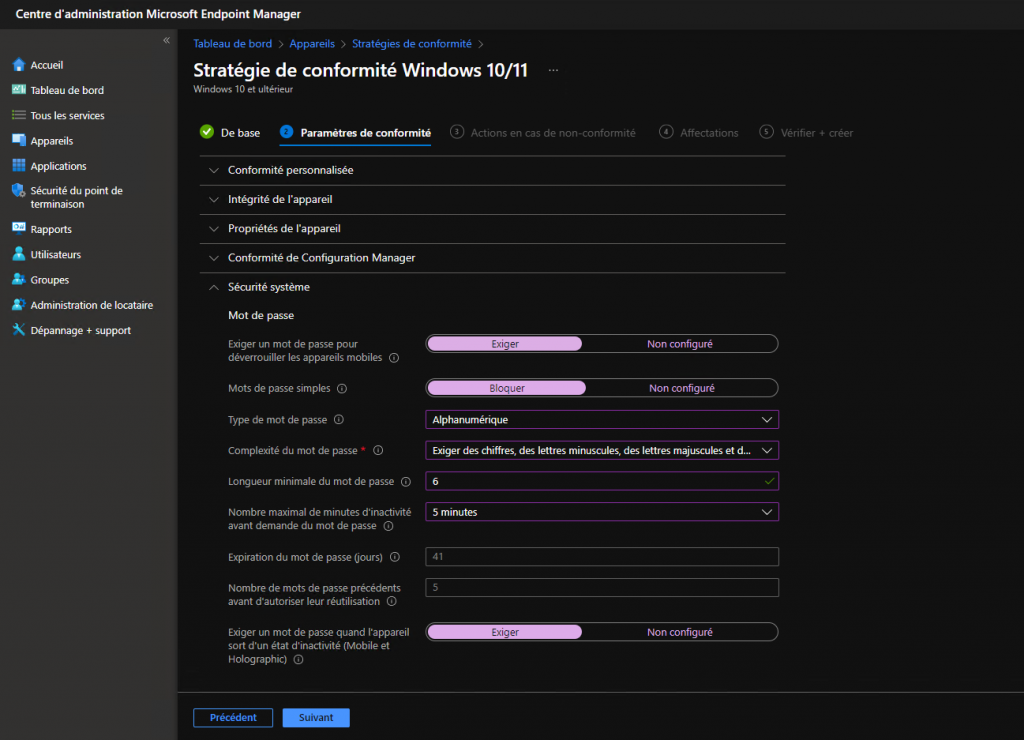This screenshot has height=740, width=1024.
Task: Show info for Longueur minimale du mot de passe
Action: 406,482
